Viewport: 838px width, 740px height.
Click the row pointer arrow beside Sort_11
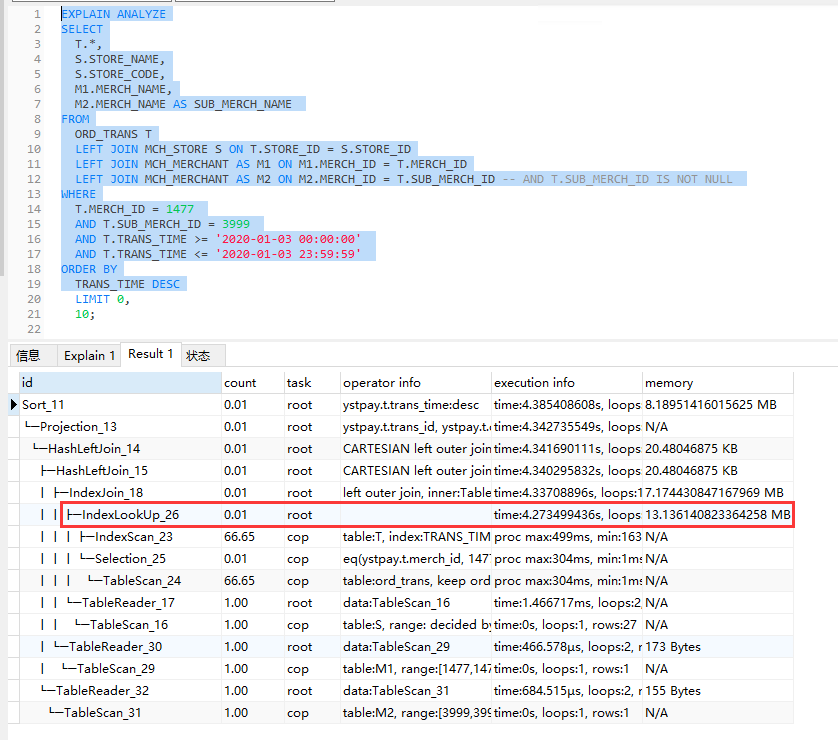pos(14,405)
